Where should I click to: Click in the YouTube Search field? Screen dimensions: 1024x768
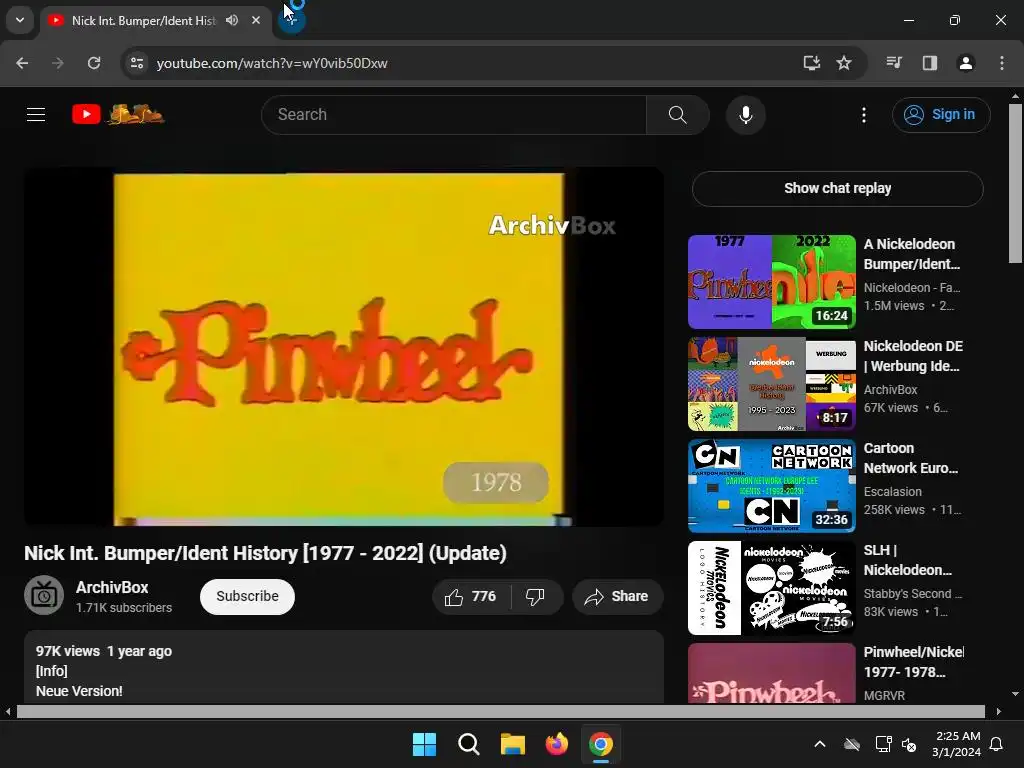454,115
